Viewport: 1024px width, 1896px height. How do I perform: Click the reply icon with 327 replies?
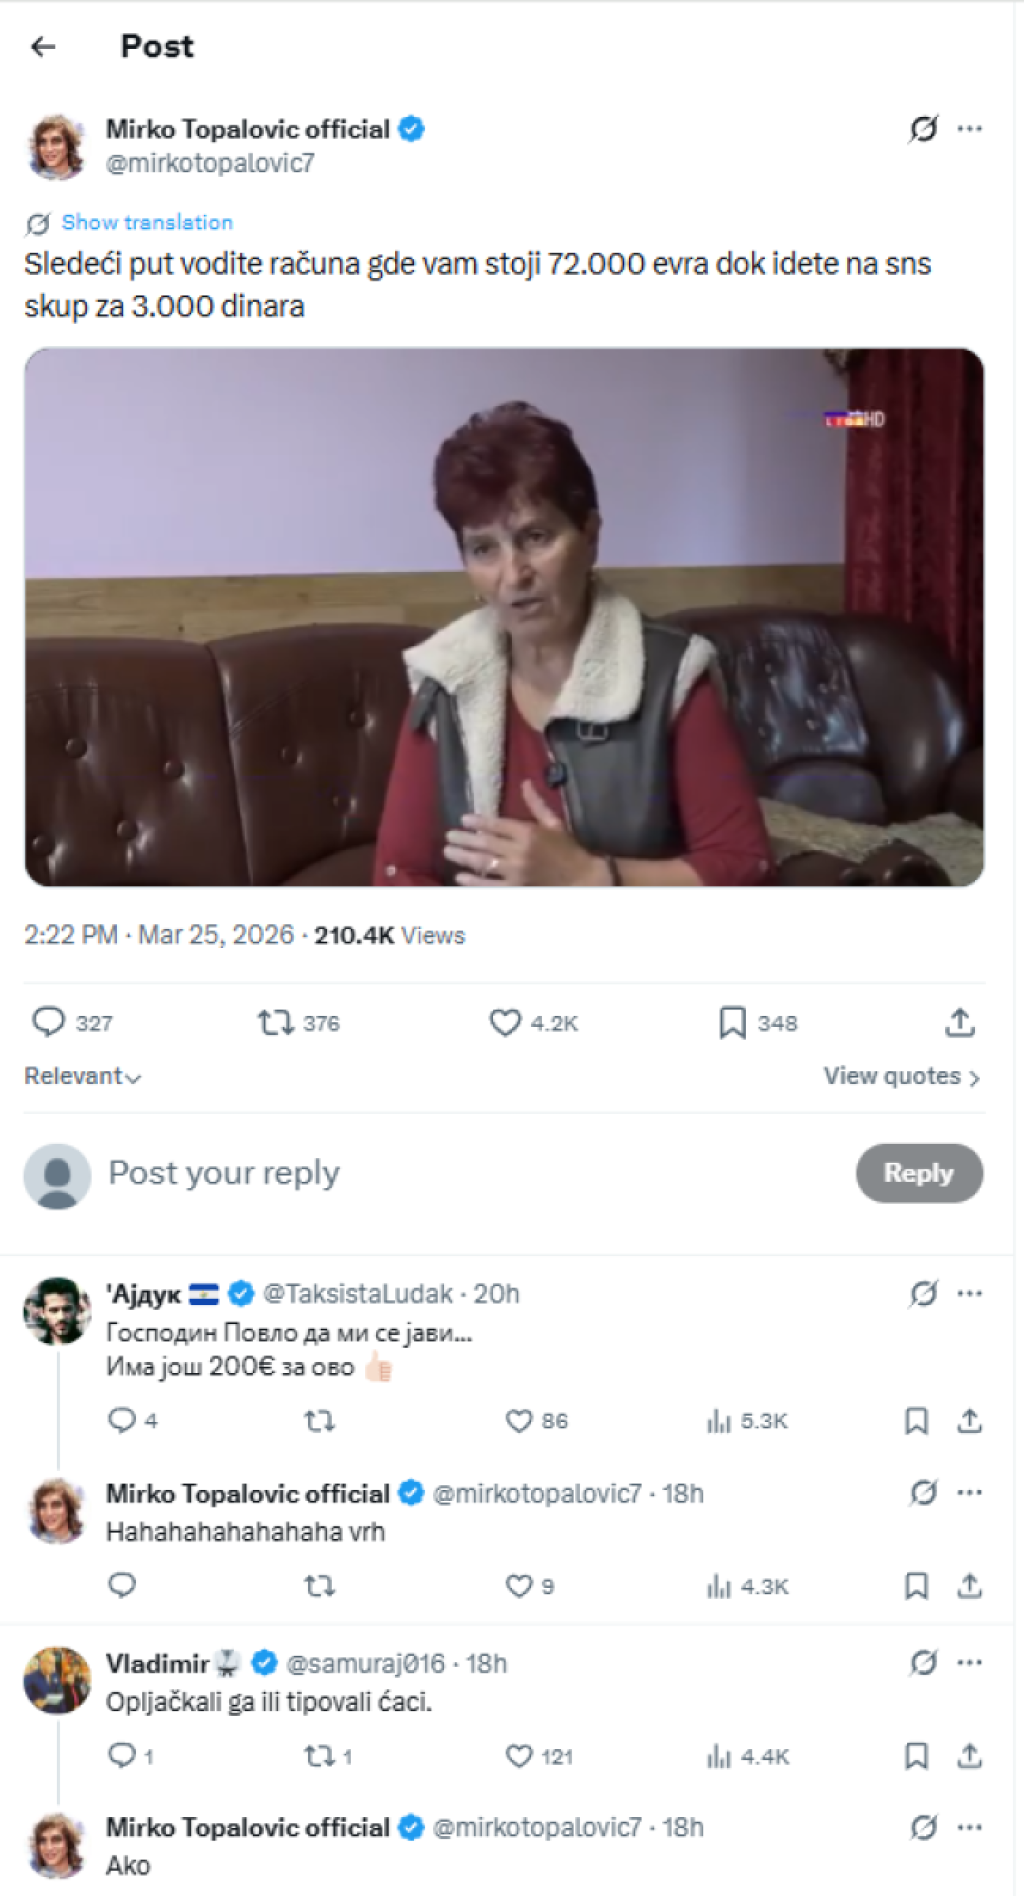[49, 1022]
